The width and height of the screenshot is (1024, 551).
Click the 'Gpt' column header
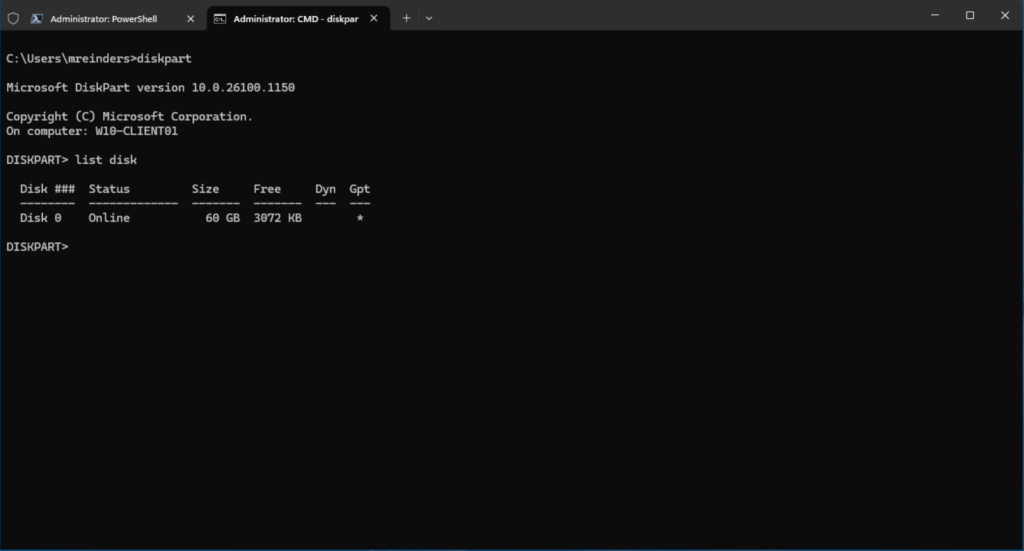(360, 189)
